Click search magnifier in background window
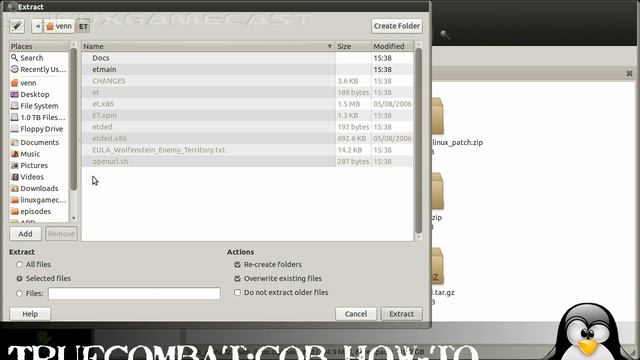 click(445, 35)
